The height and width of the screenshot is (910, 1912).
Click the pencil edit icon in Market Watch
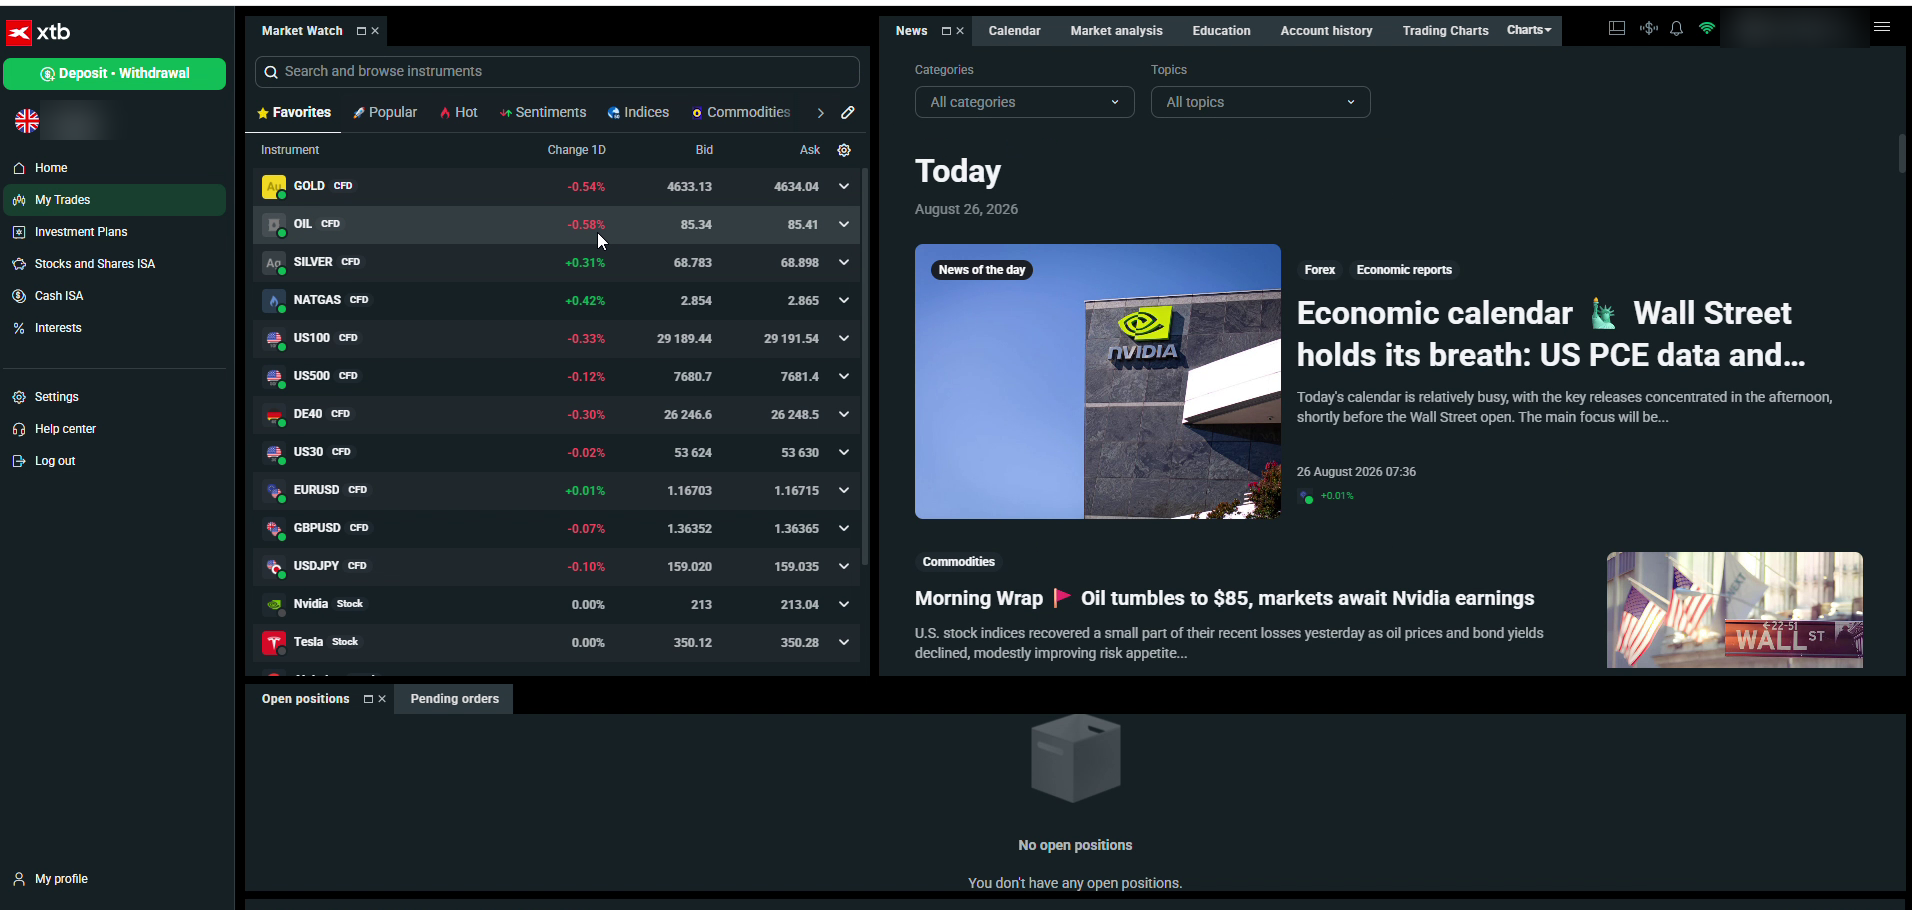[848, 113]
